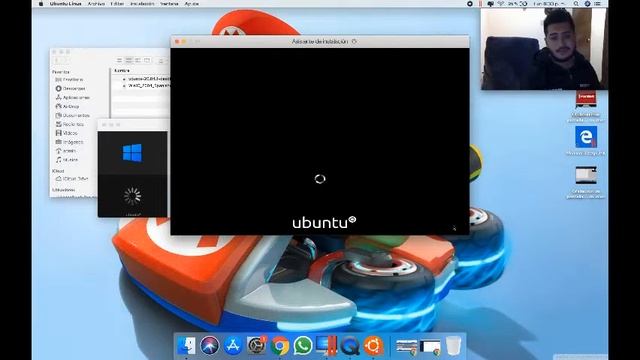The image size is (640, 360).
Task: Minimize the Asistente de instalación window
Action: 184,42
